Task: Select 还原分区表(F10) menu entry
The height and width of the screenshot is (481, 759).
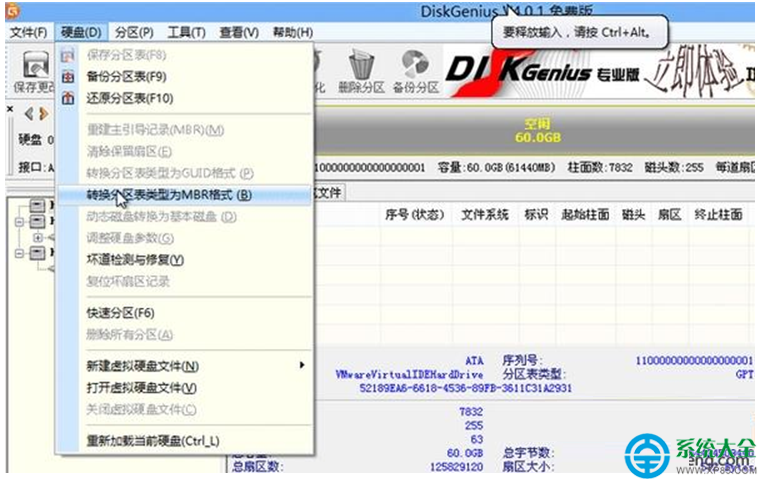Action: click(130, 98)
